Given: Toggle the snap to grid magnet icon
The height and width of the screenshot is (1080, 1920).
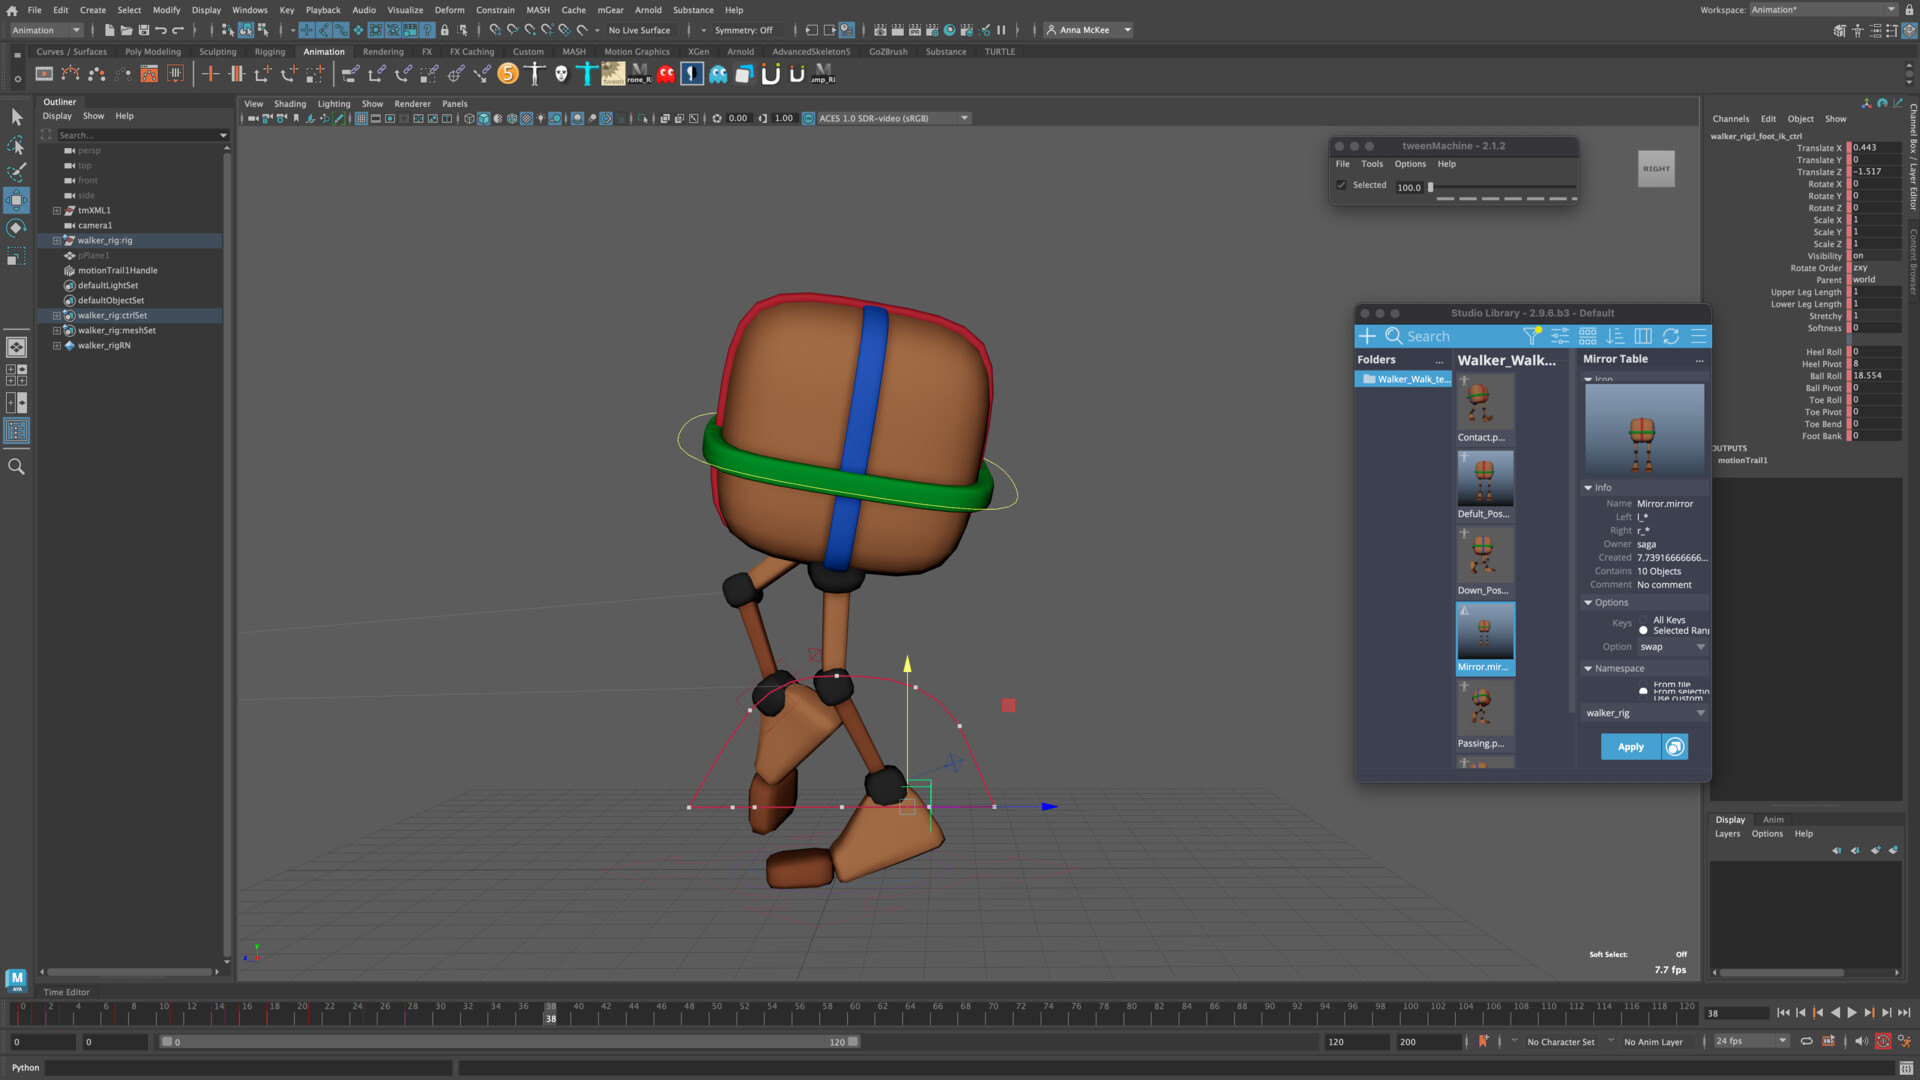Looking at the screenshot, I should click(x=496, y=30).
